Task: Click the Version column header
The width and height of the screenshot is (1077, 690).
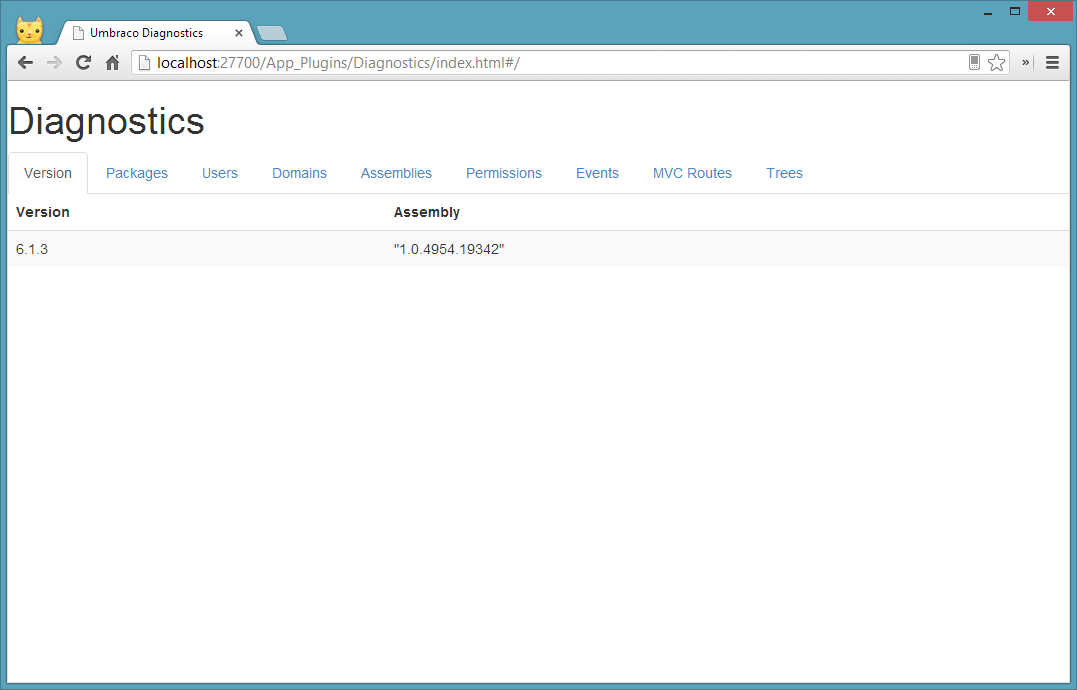Action: (43, 212)
